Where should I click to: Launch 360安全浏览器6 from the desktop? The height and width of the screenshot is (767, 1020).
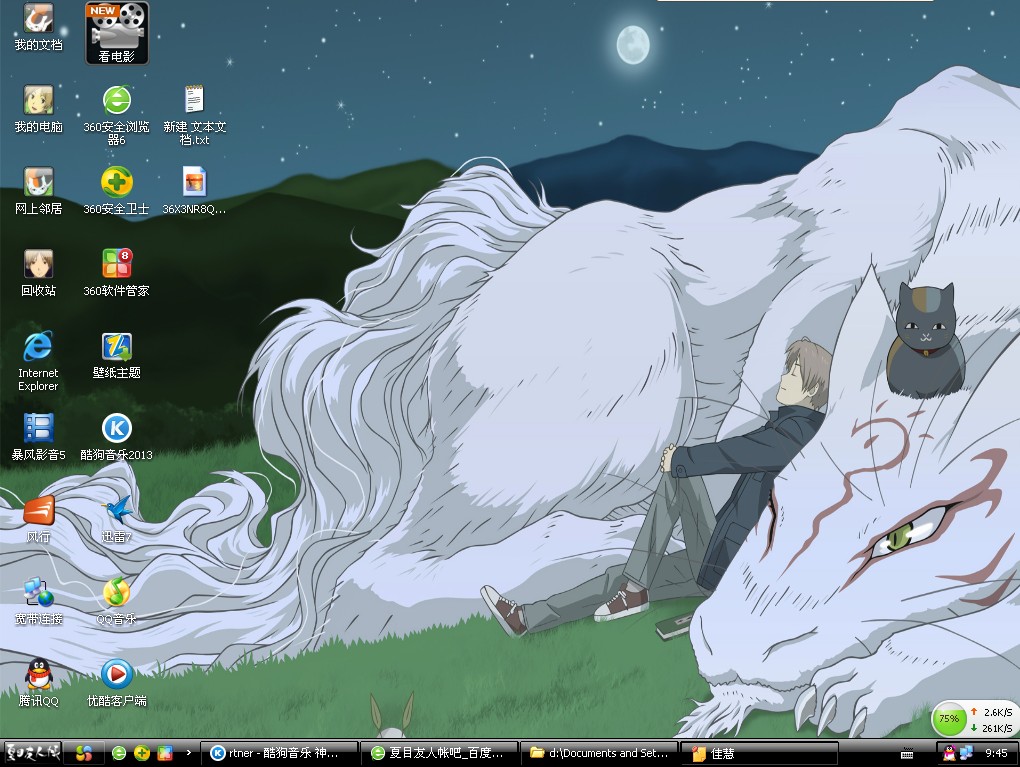point(116,115)
